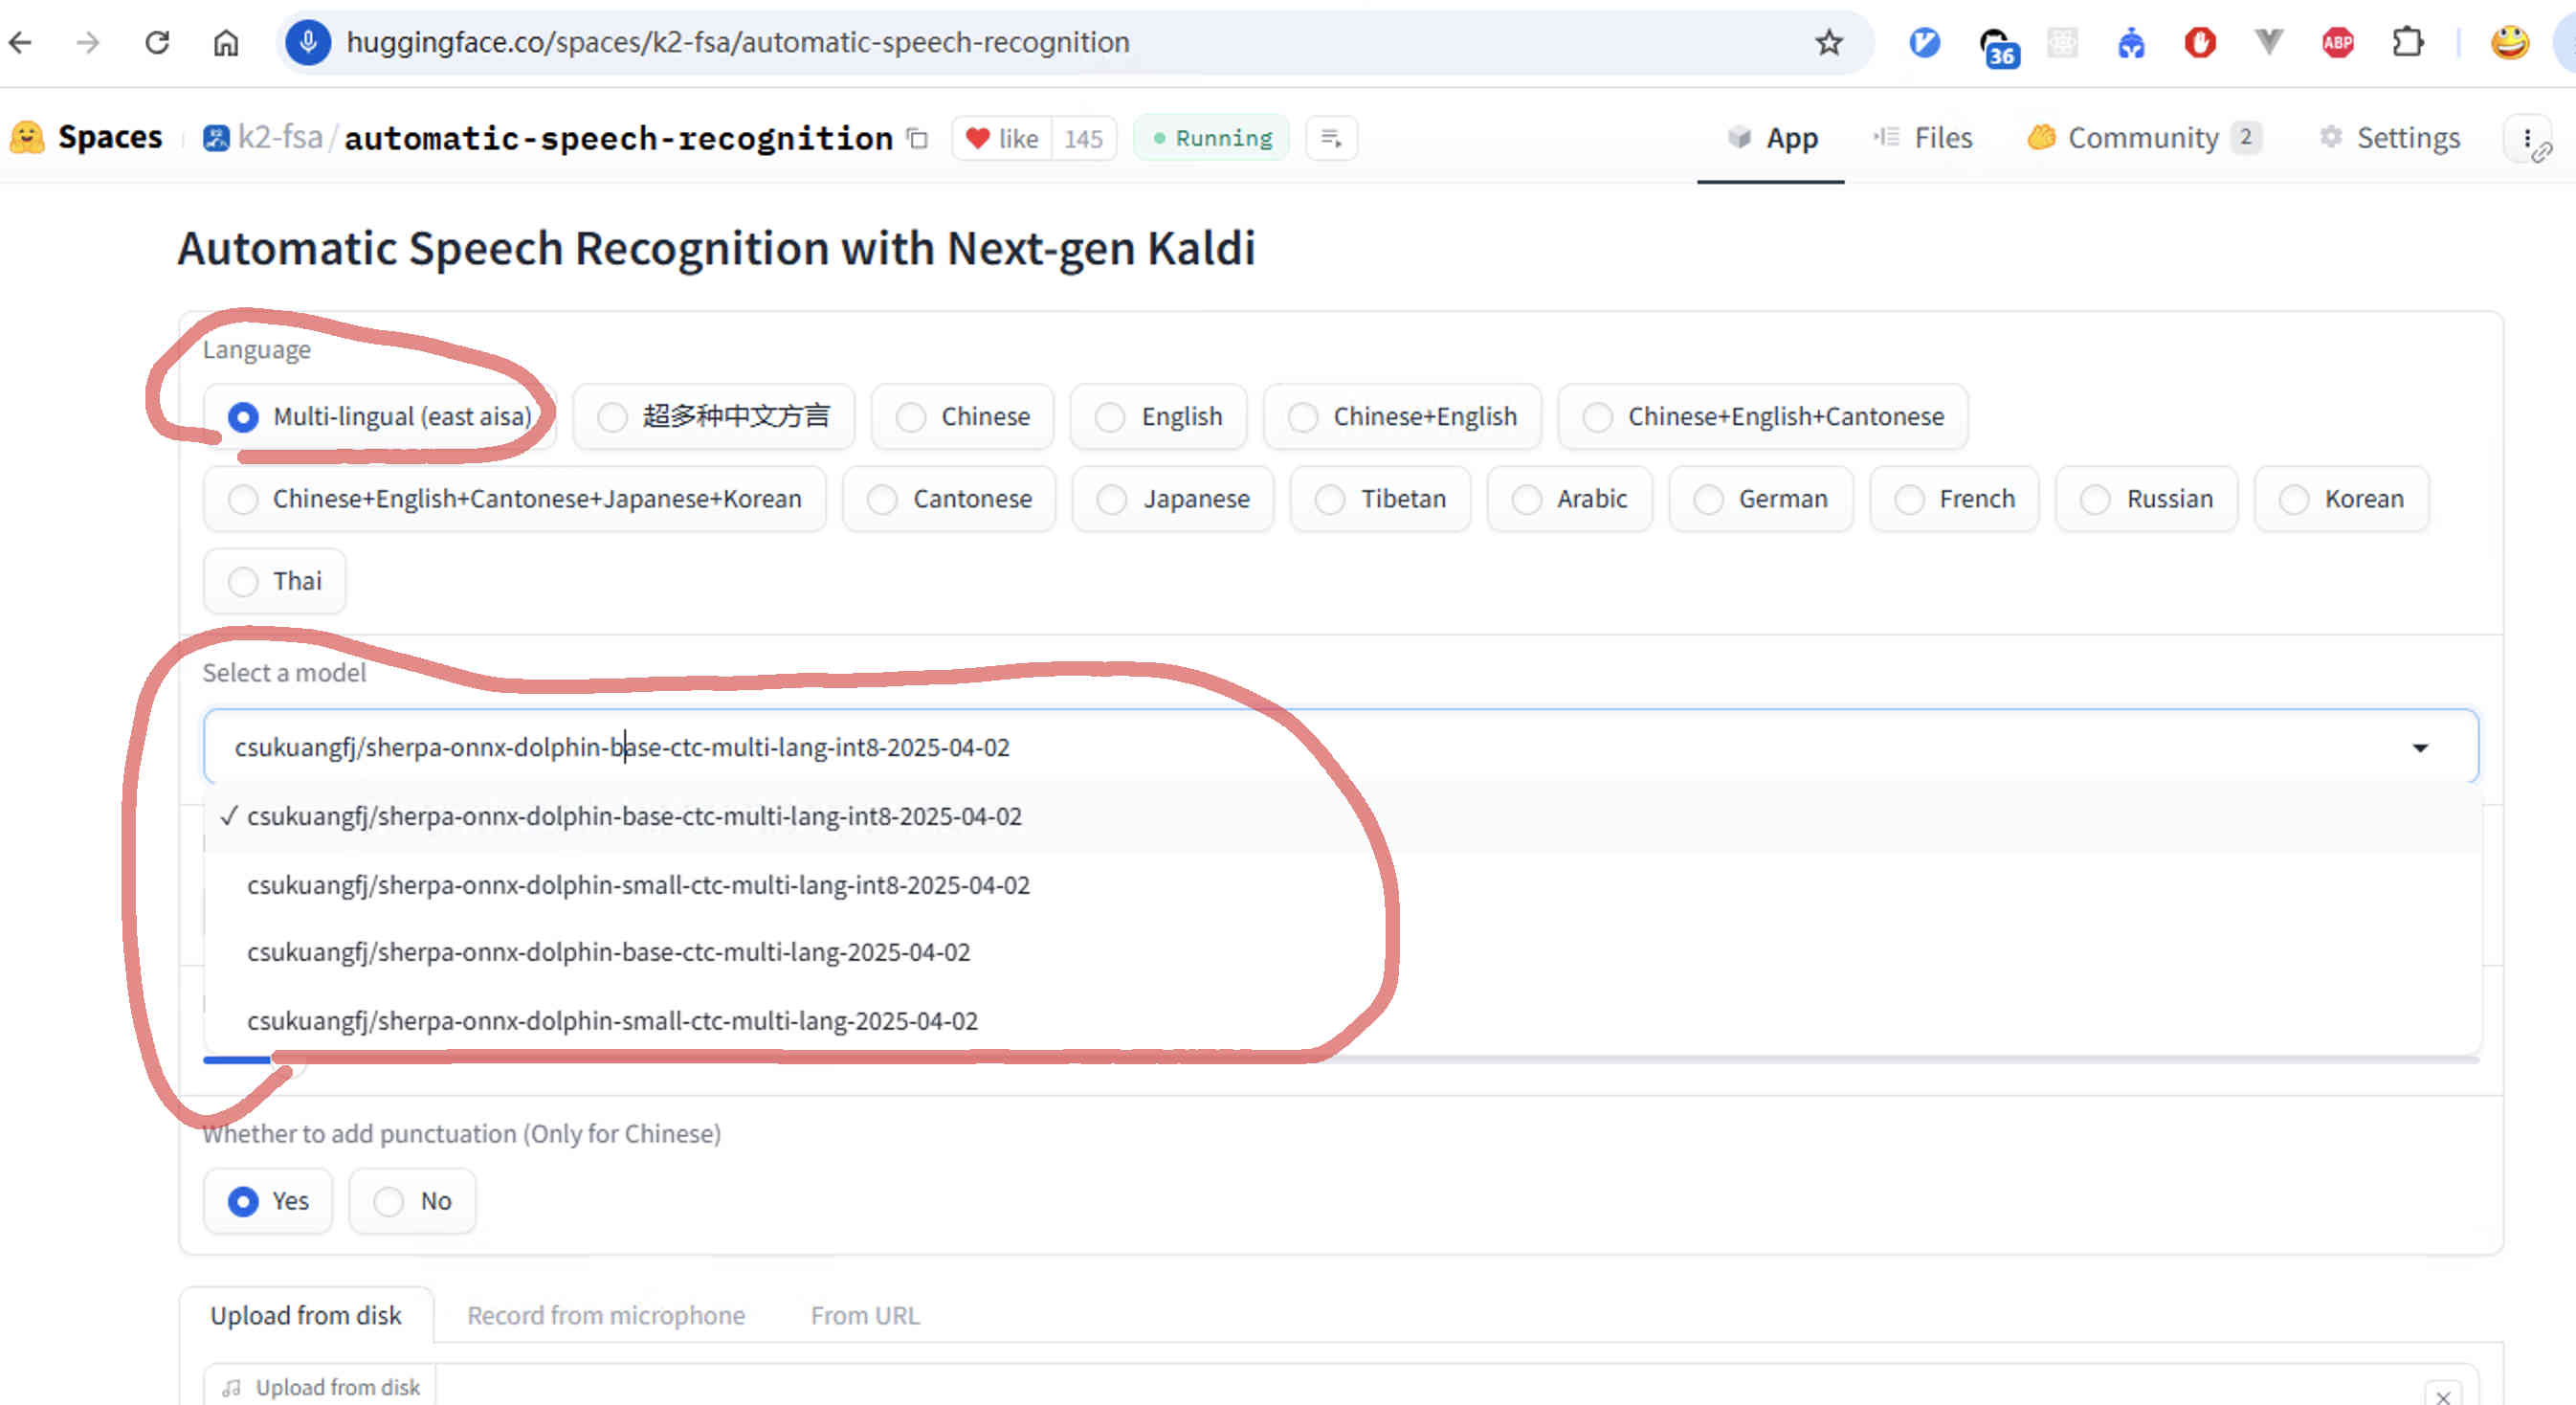2576x1405 pixels.
Task: Open the AdBlock Plus extension icon
Action: [x=2337, y=42]
